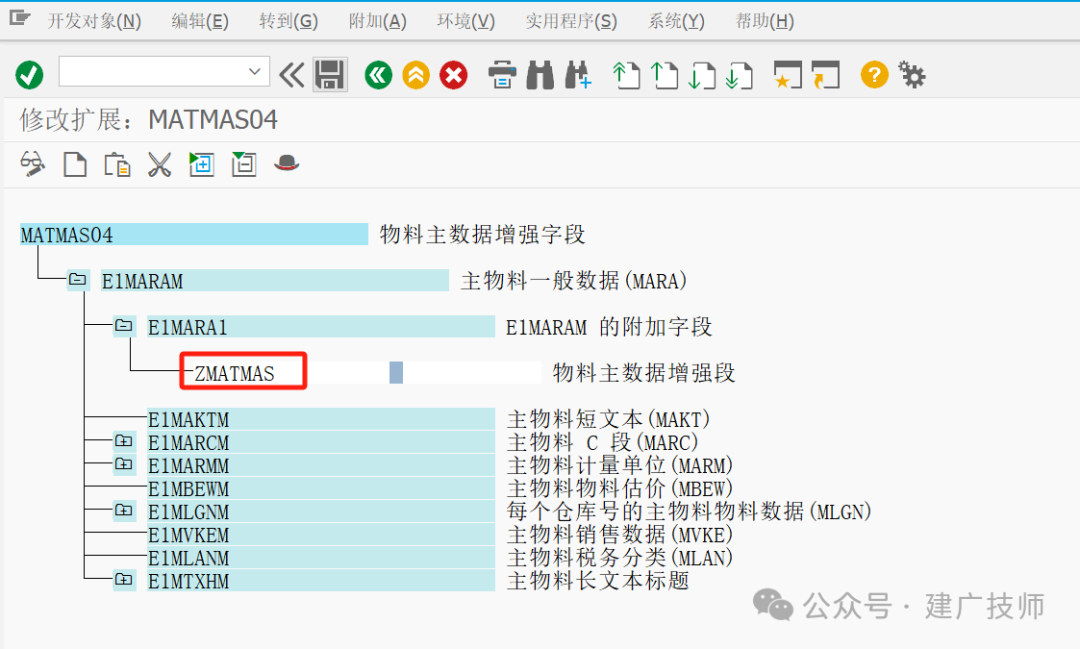Click the description 主物料长文本标题
The width and height of the screenshot is (1080, 649).
click(598, 581)
